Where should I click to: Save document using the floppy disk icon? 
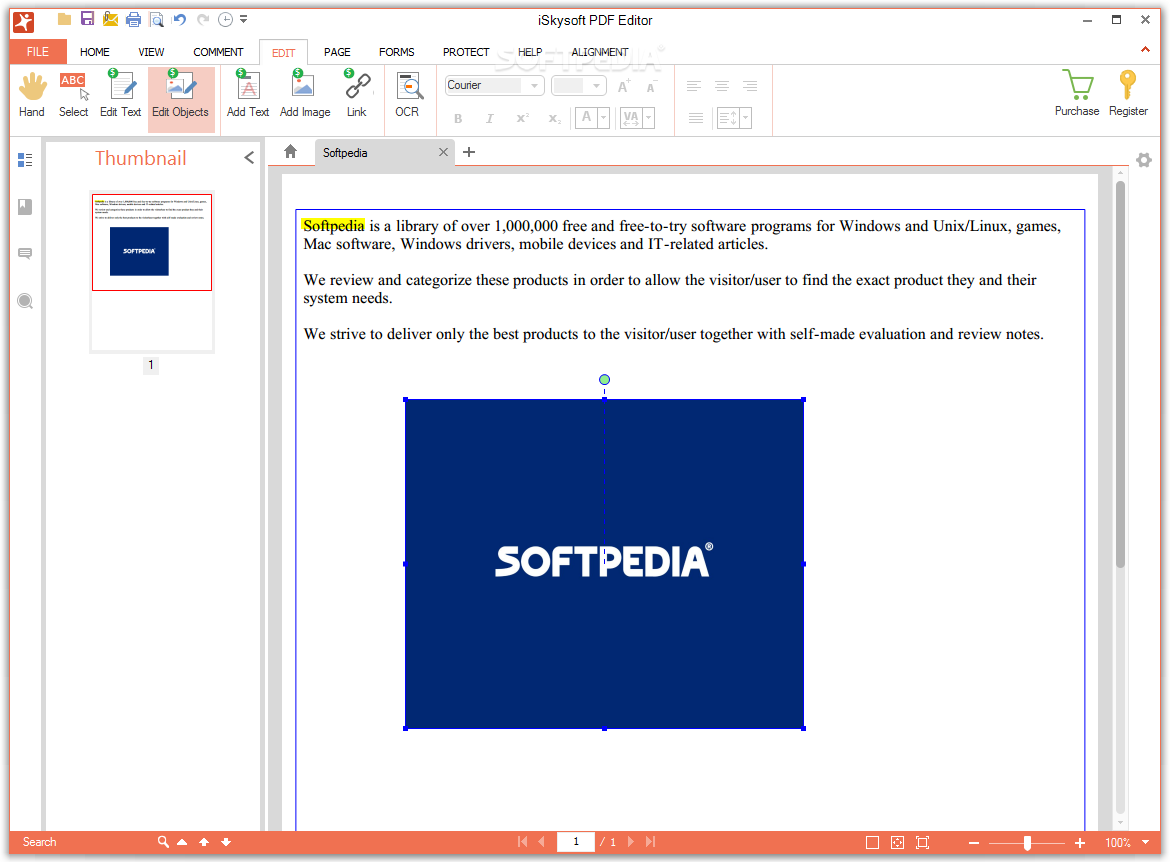pos(87,19)
